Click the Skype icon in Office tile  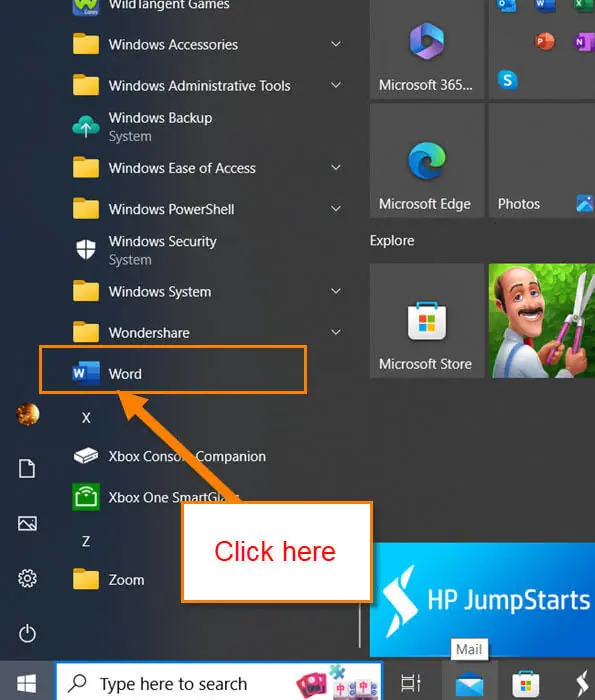(508, 80)
